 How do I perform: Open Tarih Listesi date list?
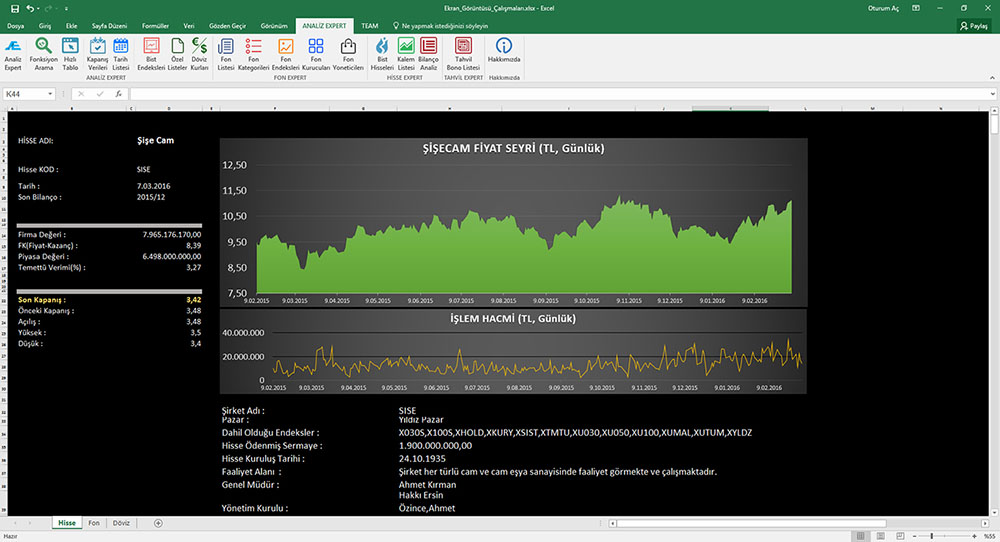(121, 54)
